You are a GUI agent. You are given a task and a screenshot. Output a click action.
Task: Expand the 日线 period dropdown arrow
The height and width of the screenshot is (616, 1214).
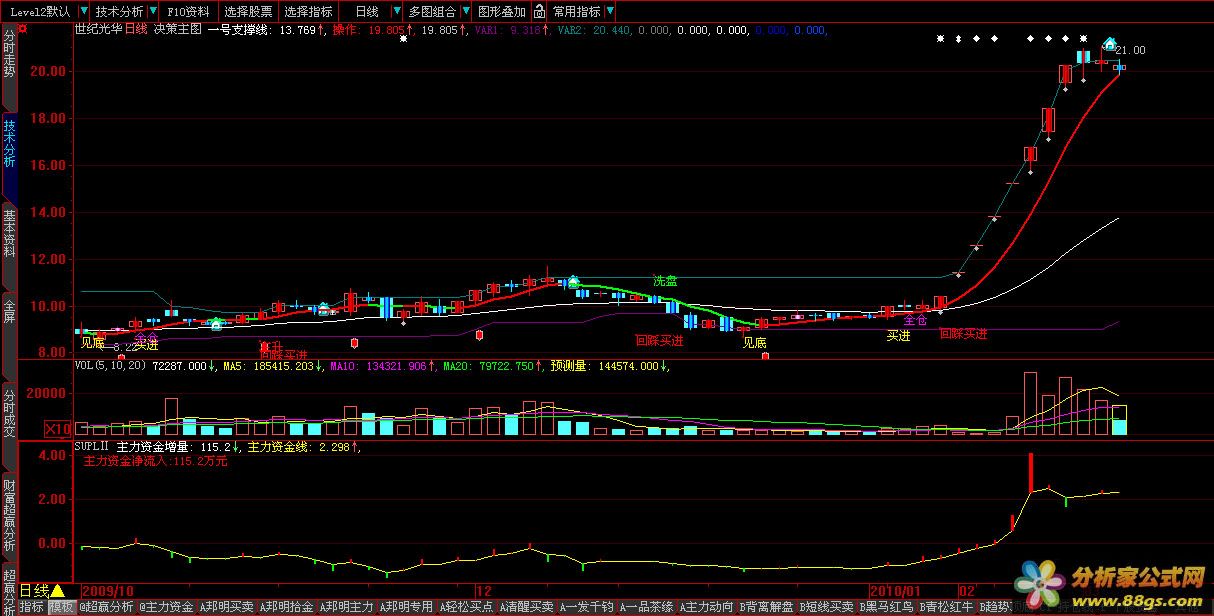tap(395, 12)
